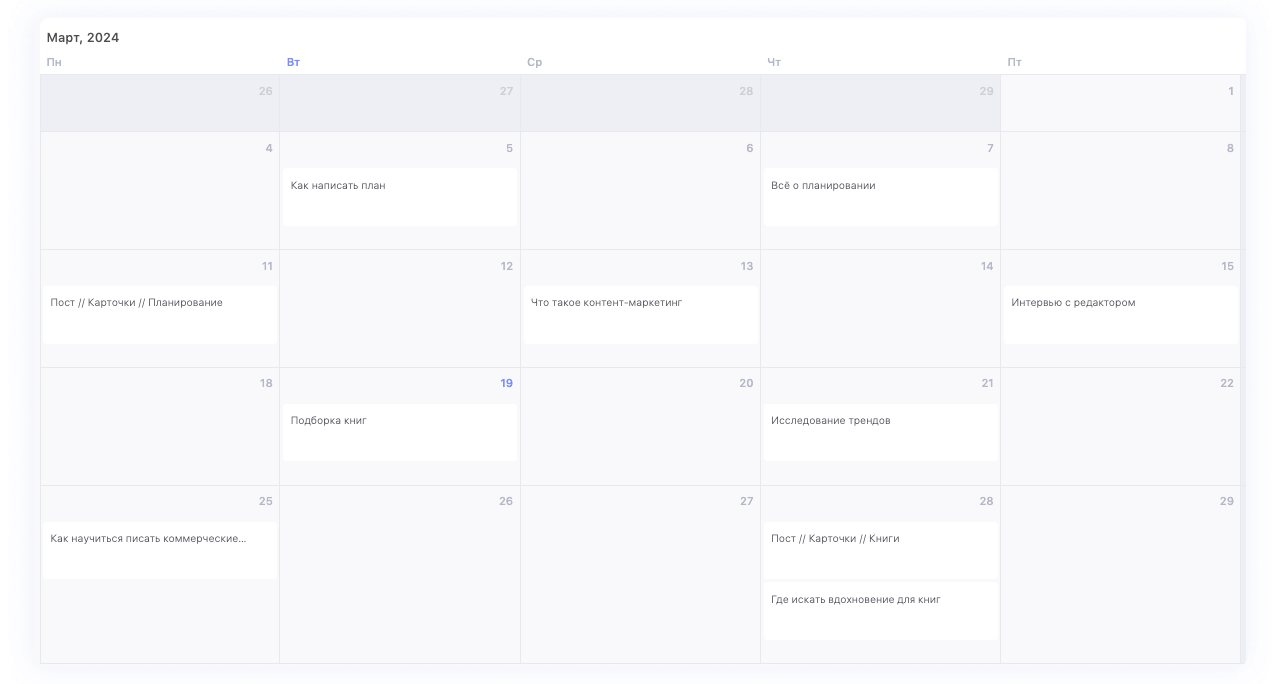This screenshot has width=1279, height=684.
Task: Select the day cell numbered 29 in March
Action: 1120,574
